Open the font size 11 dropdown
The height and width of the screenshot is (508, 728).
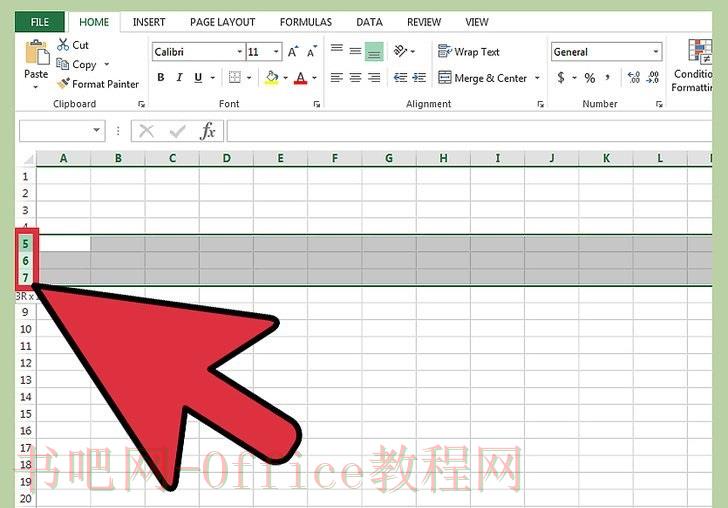(276, 52)
